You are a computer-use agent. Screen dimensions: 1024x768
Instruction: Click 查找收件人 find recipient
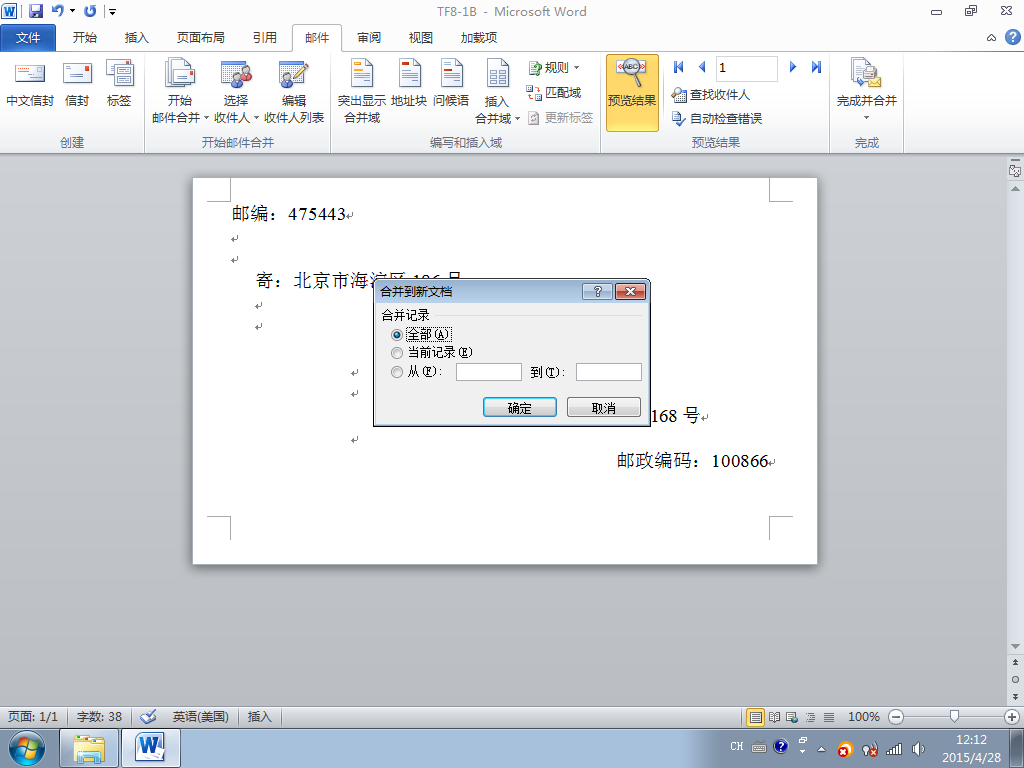[x=711, y=95]
